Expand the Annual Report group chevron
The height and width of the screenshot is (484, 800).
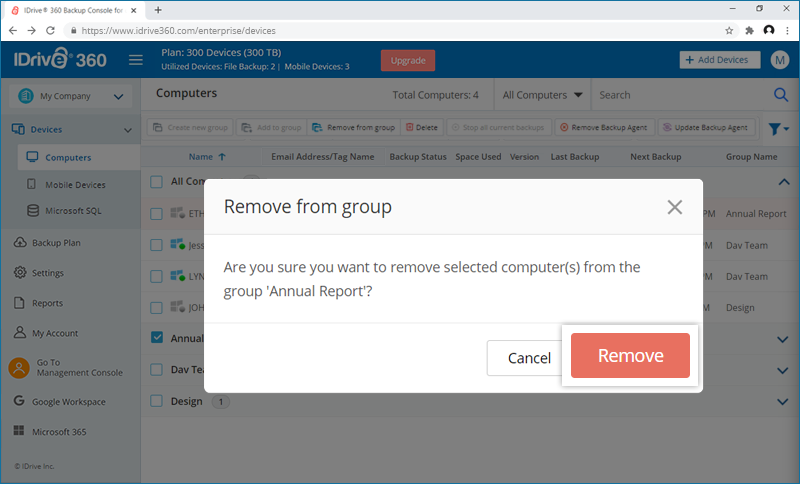click(783, 339)
